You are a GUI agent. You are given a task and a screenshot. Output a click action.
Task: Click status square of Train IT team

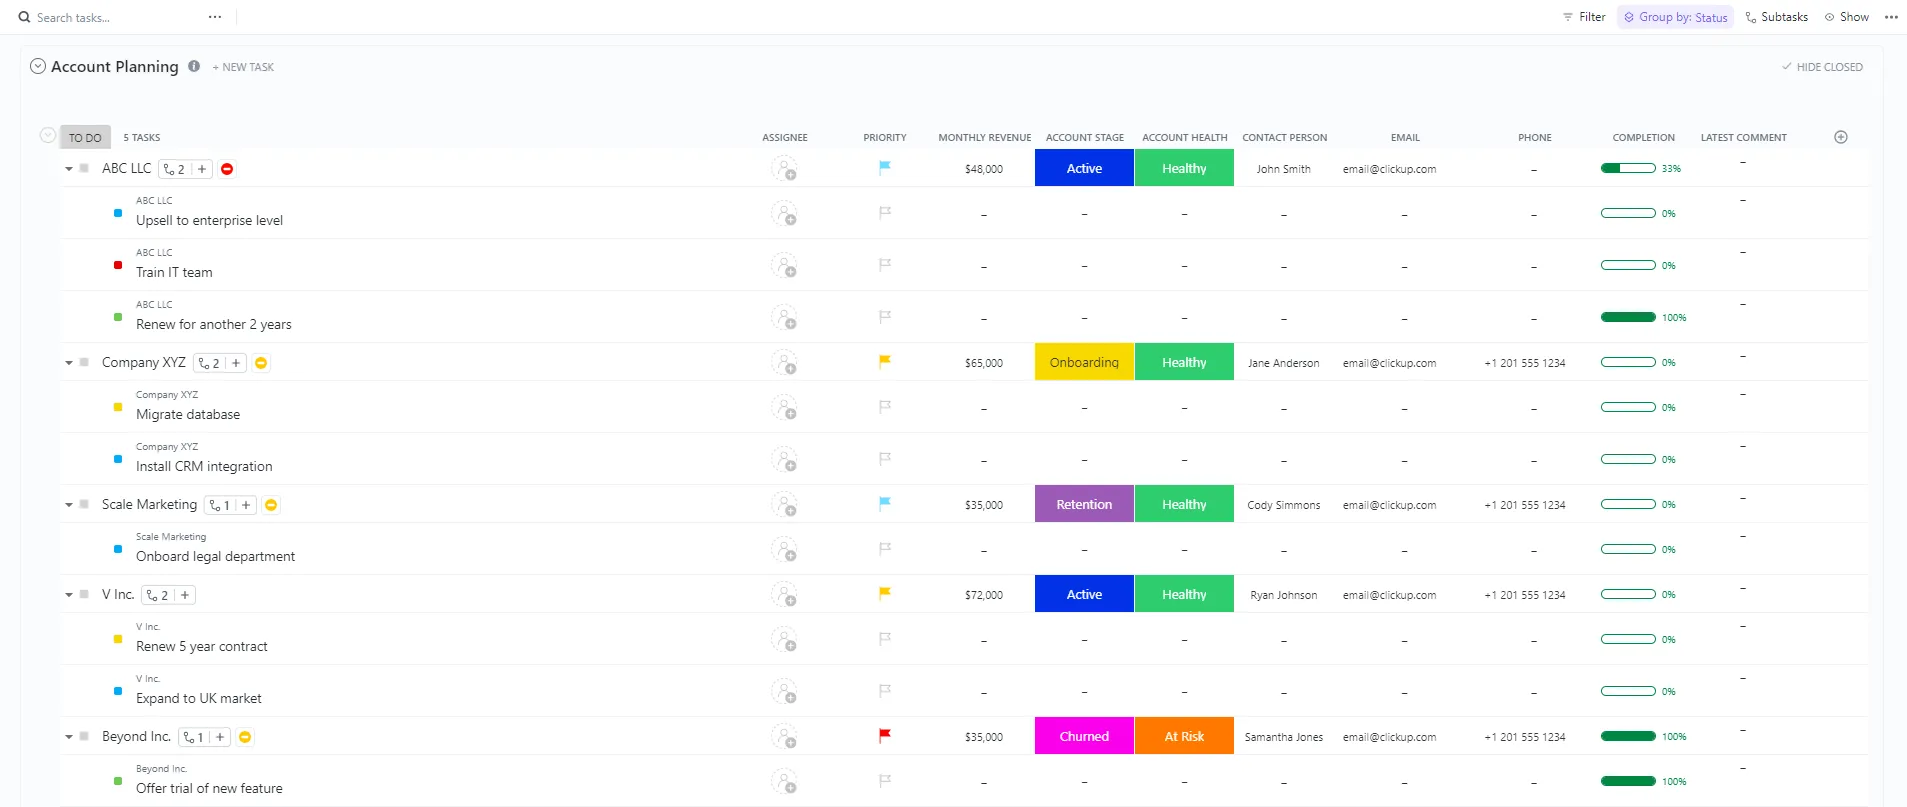coord(118,265)
